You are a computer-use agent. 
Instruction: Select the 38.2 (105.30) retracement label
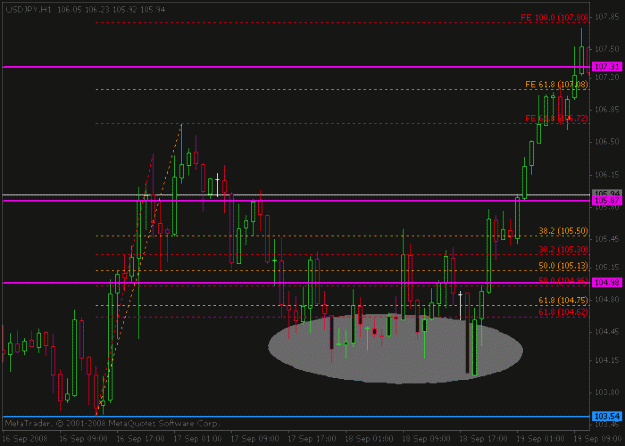click(563, 250)
